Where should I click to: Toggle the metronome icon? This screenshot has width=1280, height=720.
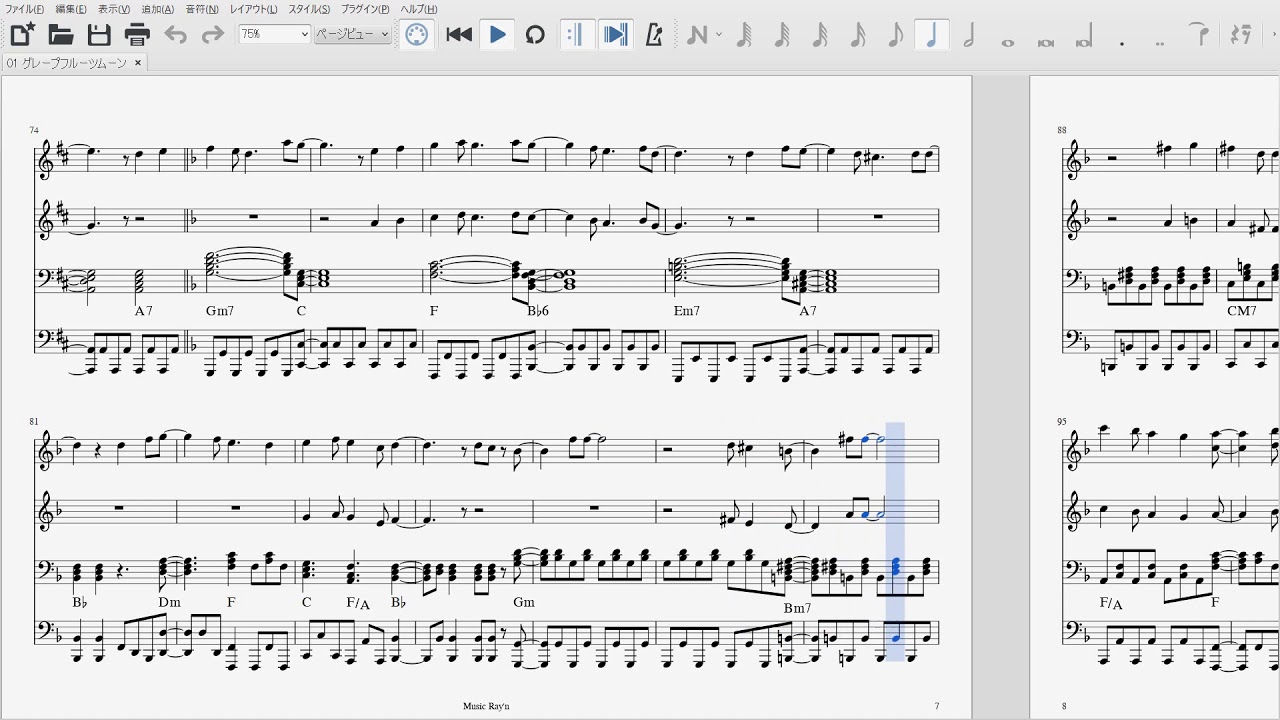655,35
